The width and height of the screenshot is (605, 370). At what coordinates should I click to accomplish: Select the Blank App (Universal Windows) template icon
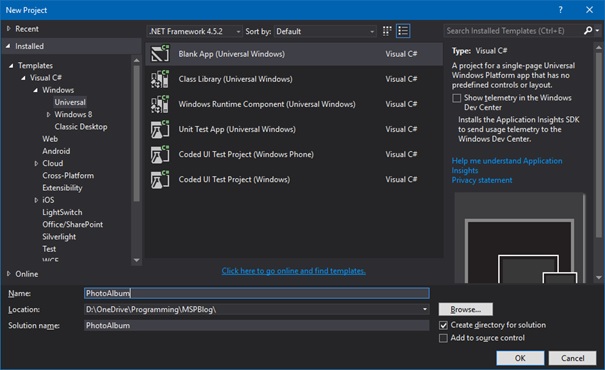click(160, 54)
